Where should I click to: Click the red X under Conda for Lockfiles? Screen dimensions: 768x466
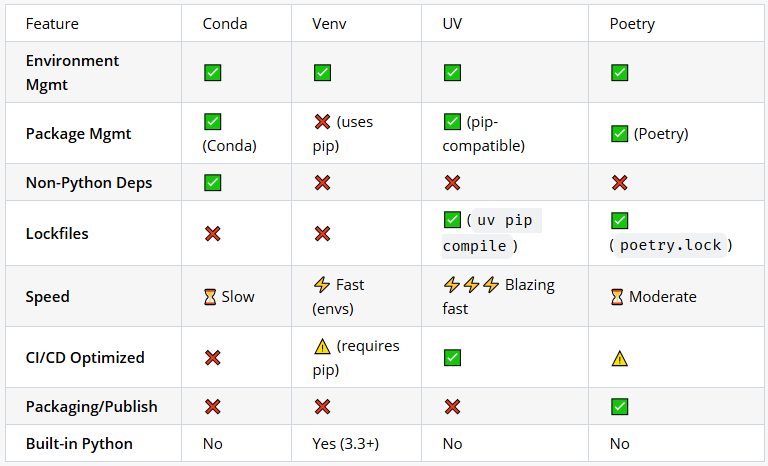213,234
